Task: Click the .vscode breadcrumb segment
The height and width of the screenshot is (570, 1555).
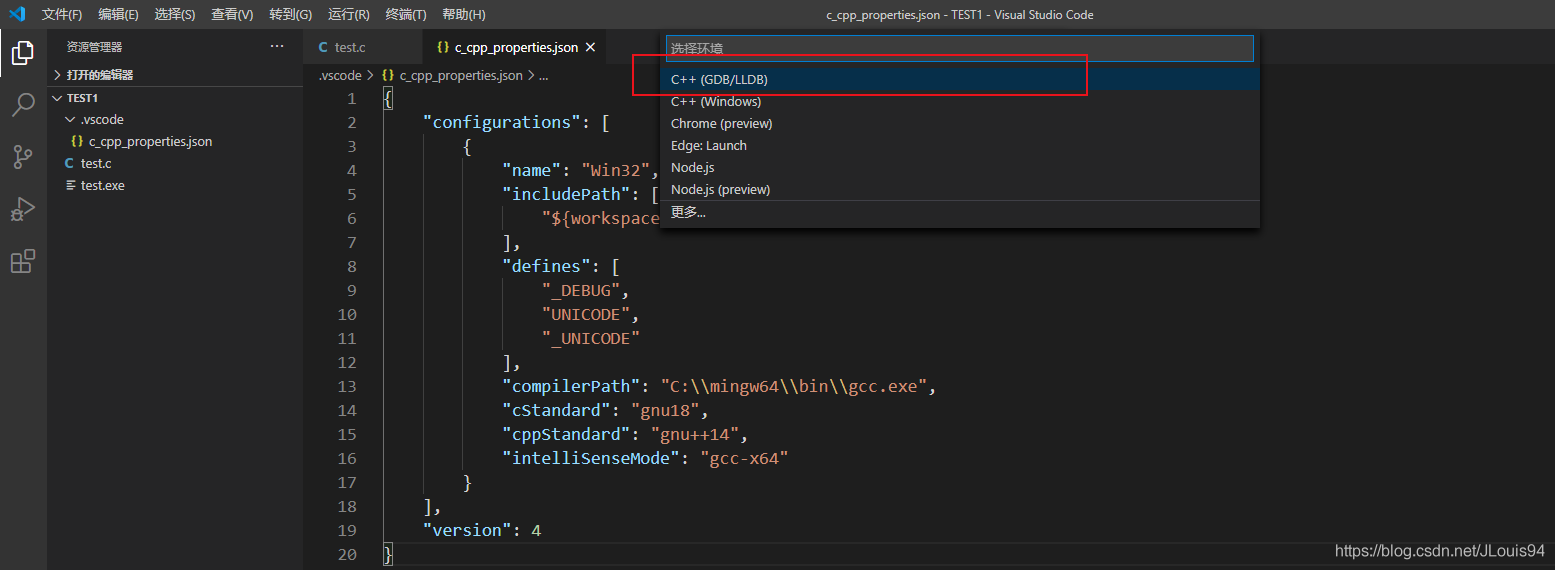Action: pyautogui.click(x=340, y=75)
